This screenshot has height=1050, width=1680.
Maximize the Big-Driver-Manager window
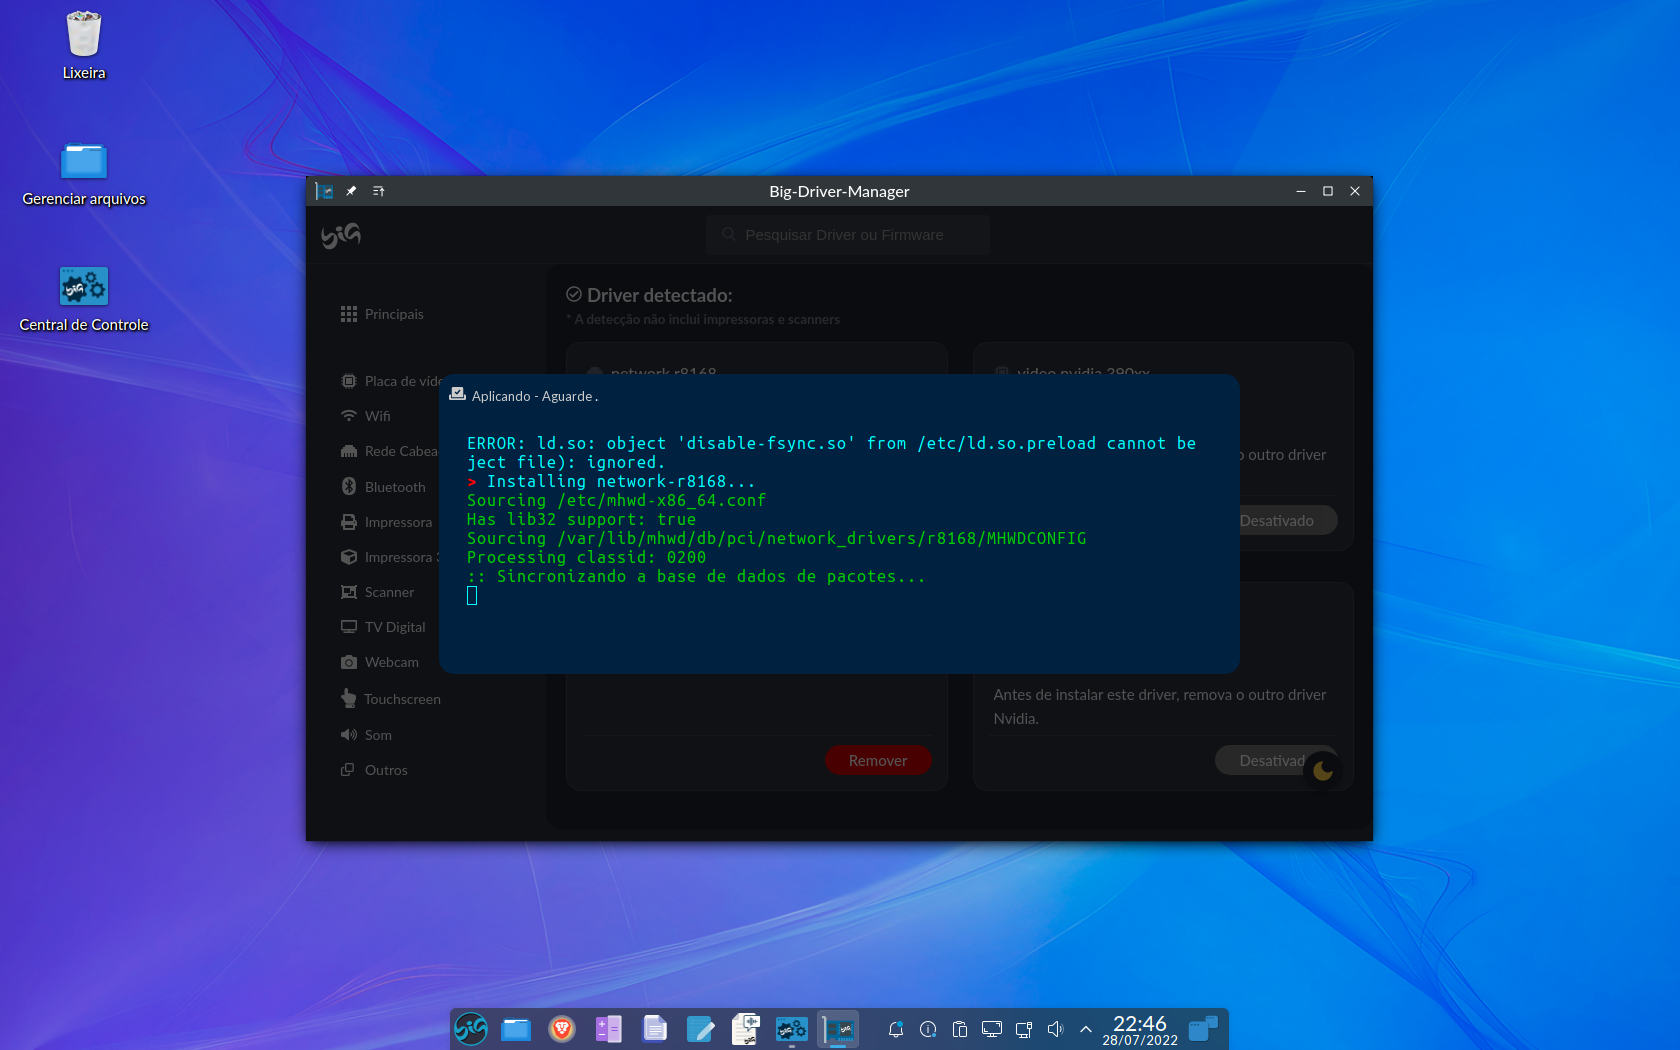click(1328, 191)
